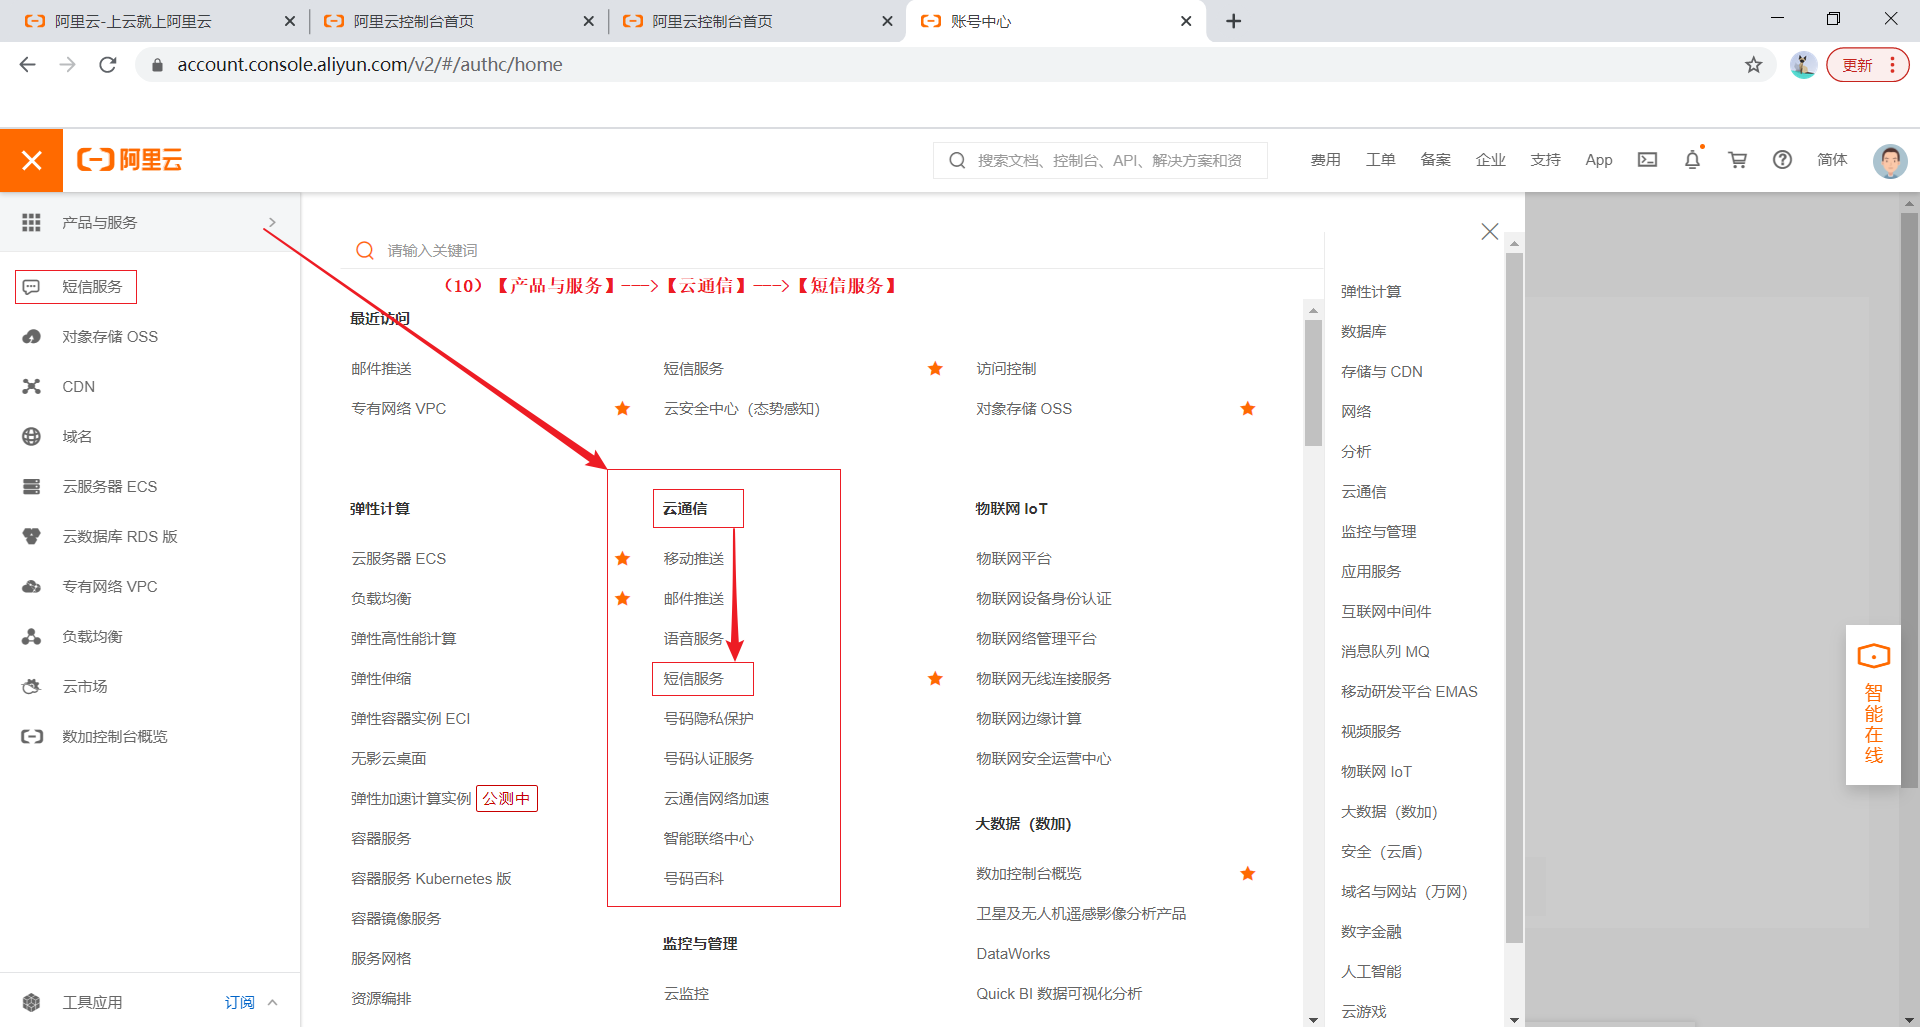Open App in top navigation
Viewport: 1920px width, 1027px height.
pos(1599,160)
